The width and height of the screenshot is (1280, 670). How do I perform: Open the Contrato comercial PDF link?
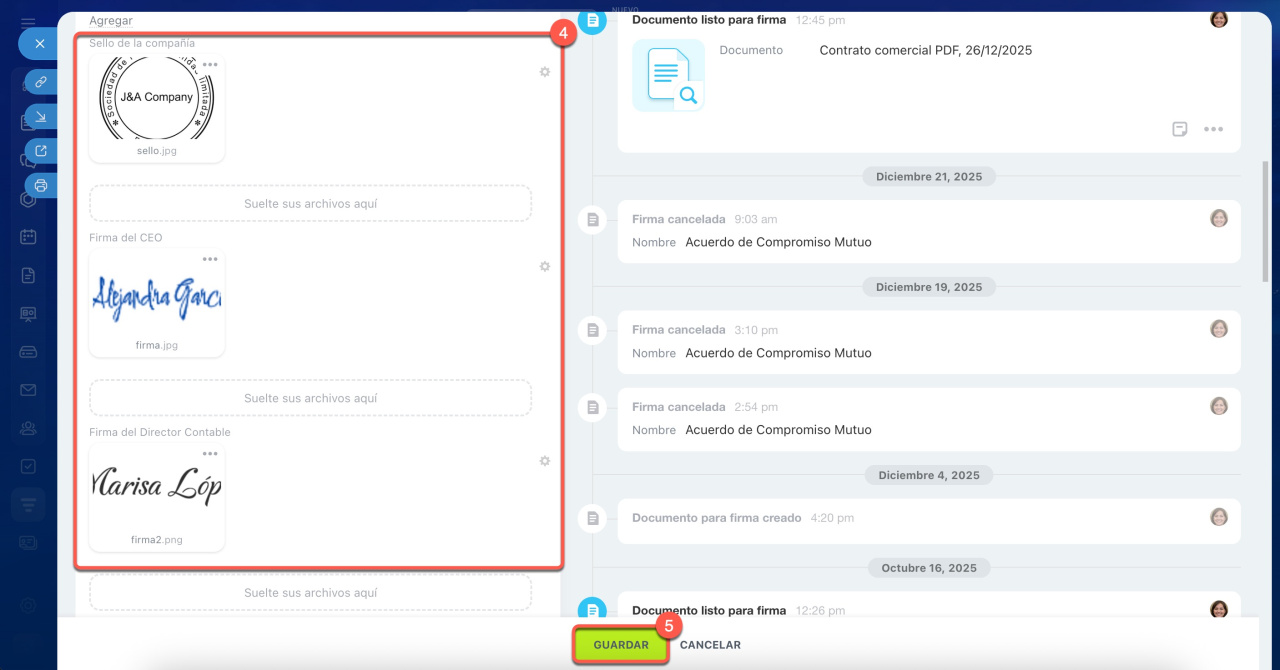[x=925, y=50]
